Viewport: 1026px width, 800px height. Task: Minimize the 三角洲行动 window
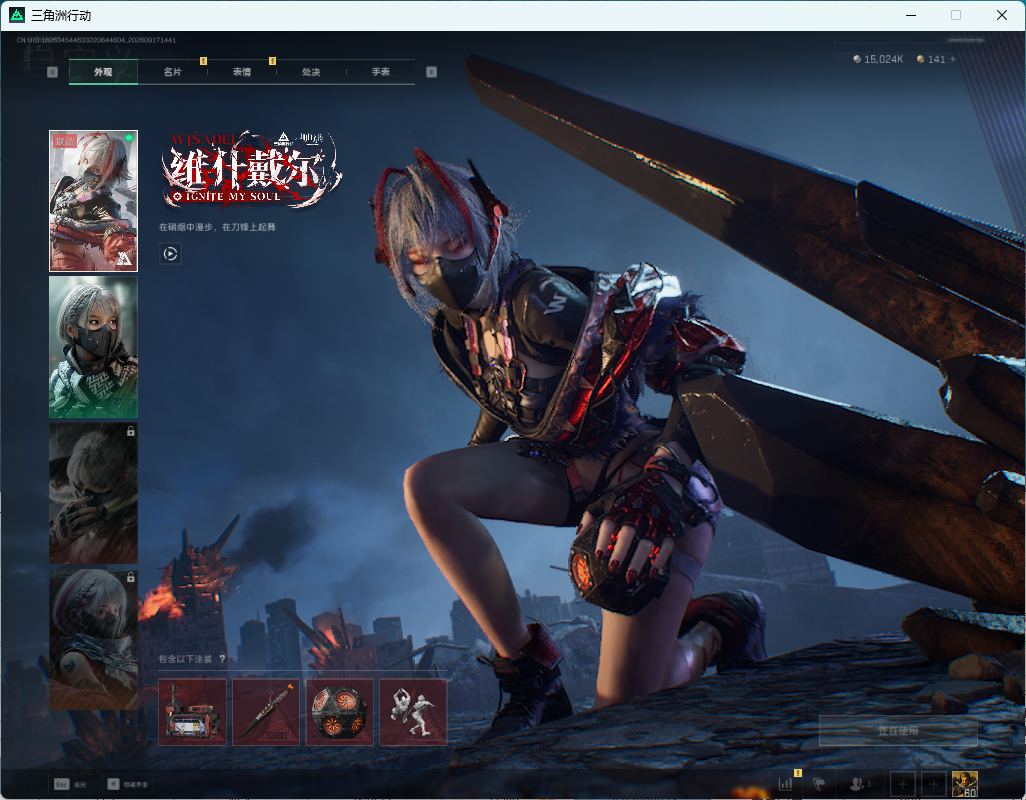pyautogui.click(x=911, y=15)
